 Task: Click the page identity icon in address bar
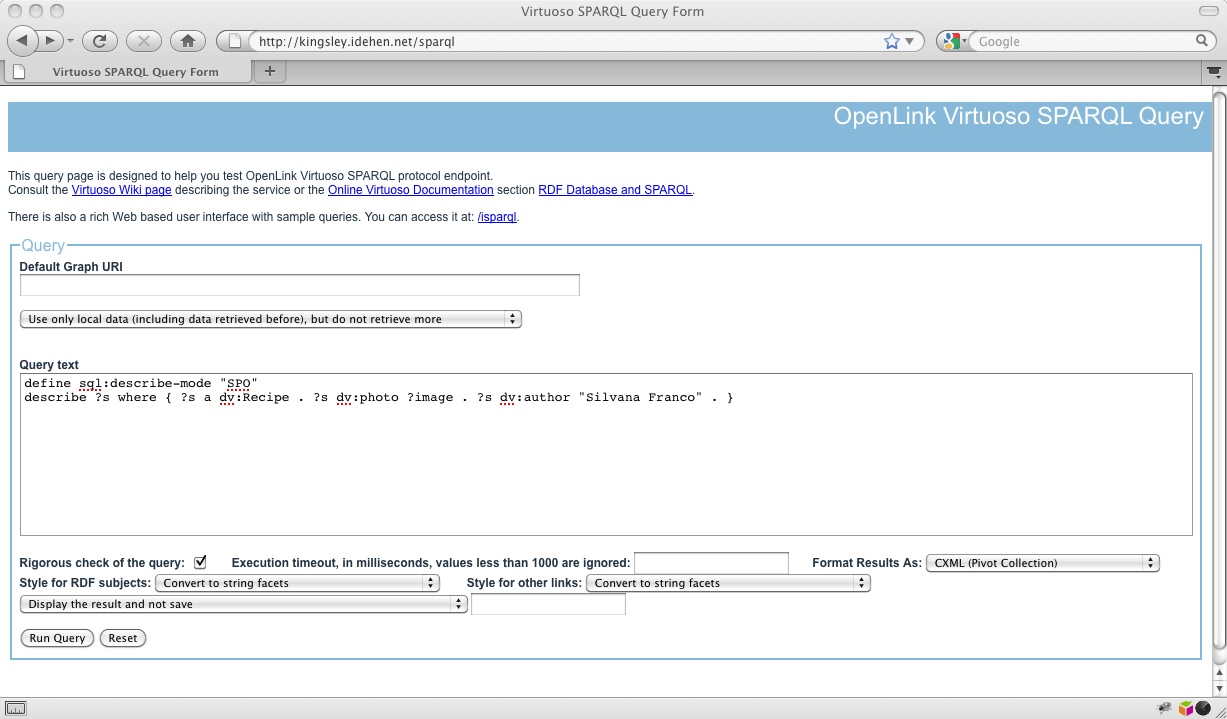click(x=236, y=41)
